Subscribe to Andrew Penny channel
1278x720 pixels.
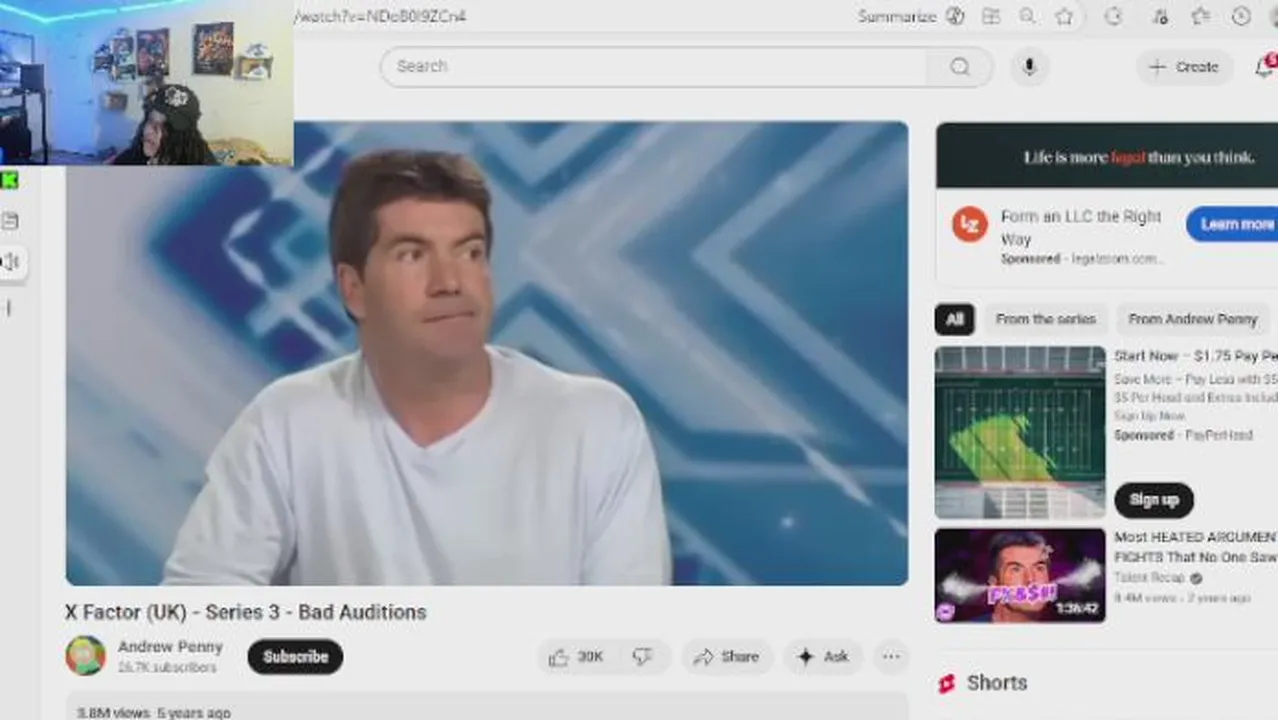point(295,657)
